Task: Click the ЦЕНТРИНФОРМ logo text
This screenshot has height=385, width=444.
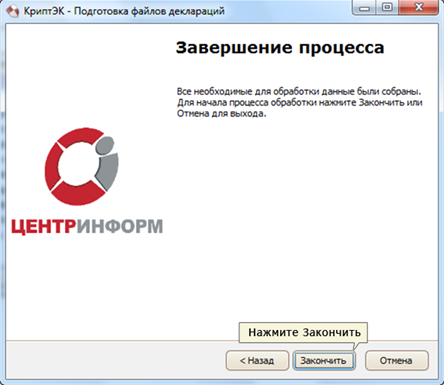Action: [87, 227]
